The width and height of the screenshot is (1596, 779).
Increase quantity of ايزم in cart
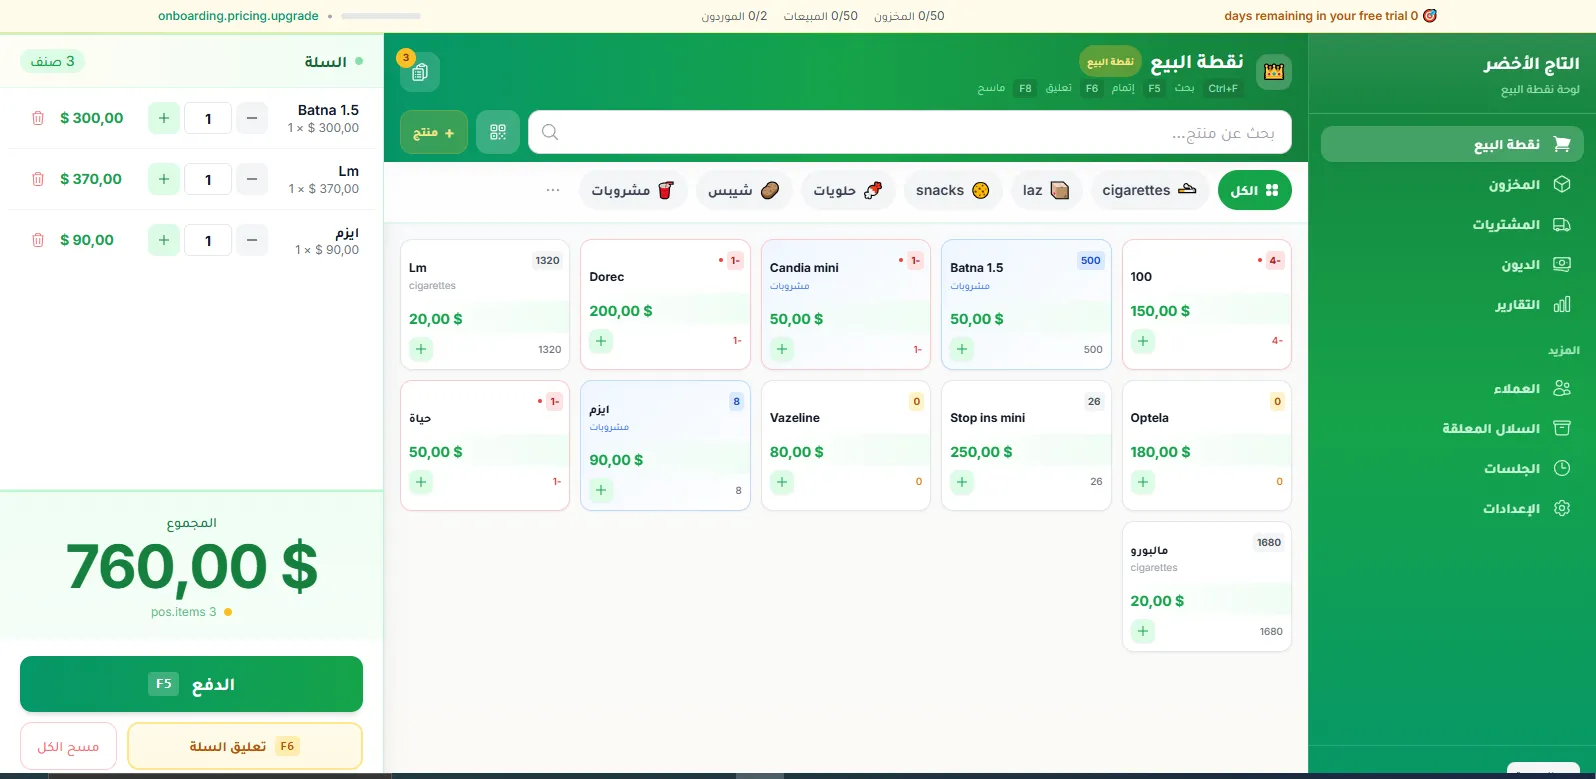click(164, 240)
